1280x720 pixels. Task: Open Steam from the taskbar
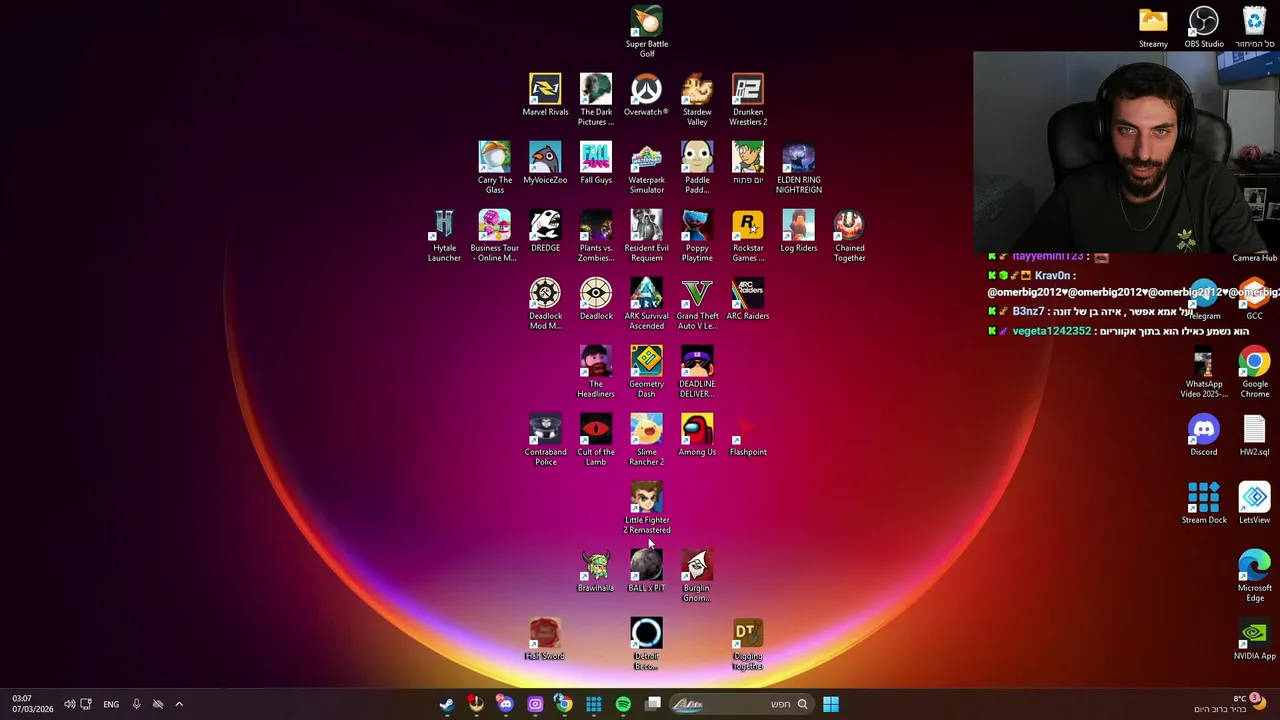coord(446,704)
